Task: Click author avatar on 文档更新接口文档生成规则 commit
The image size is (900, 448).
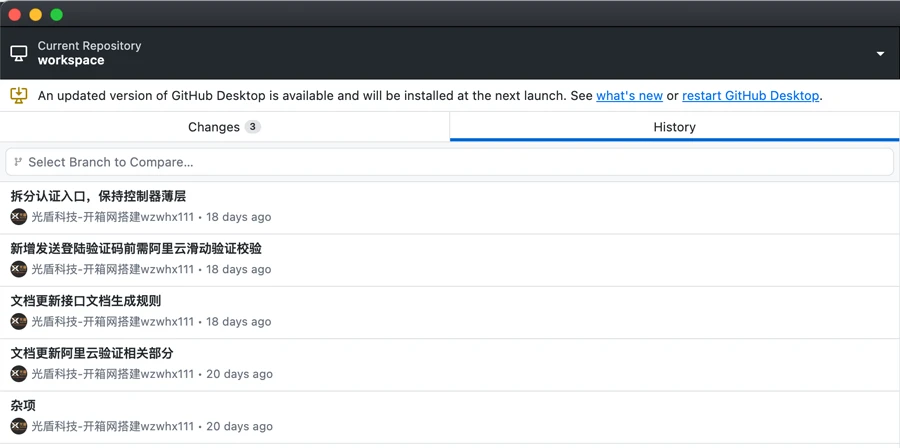Action: coord(19,322)
